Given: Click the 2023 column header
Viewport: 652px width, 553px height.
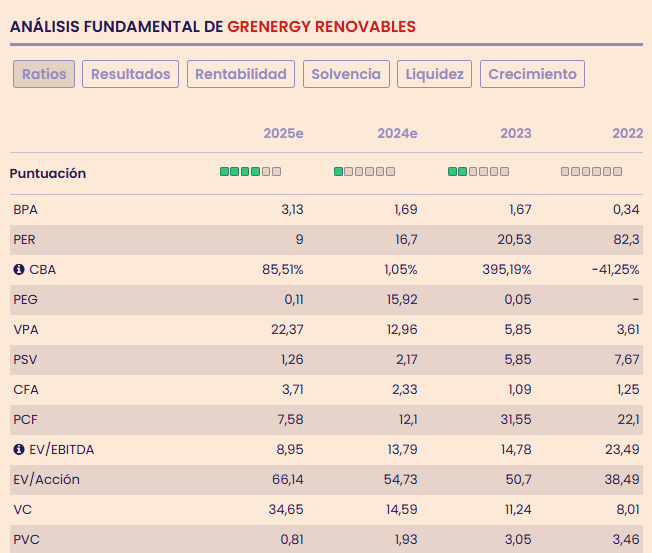Looking at the screenshot, I should click(x=516, y=133).
